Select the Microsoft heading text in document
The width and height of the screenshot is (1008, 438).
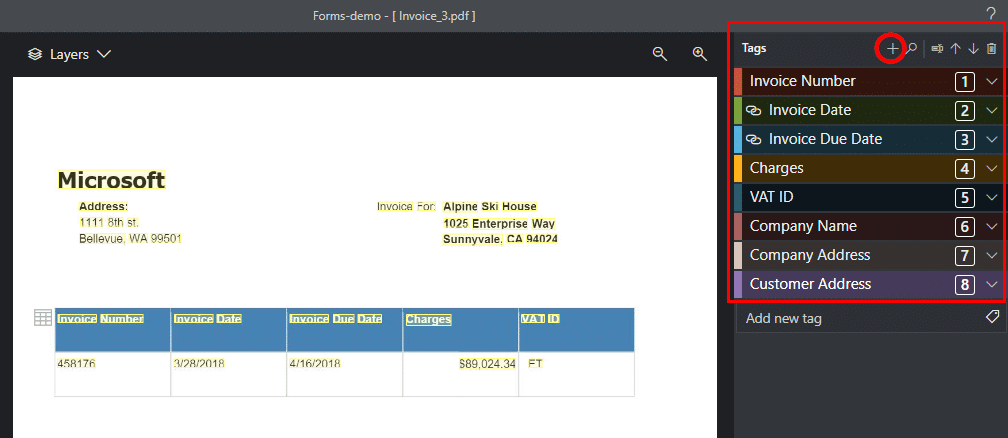click(111, 180)
